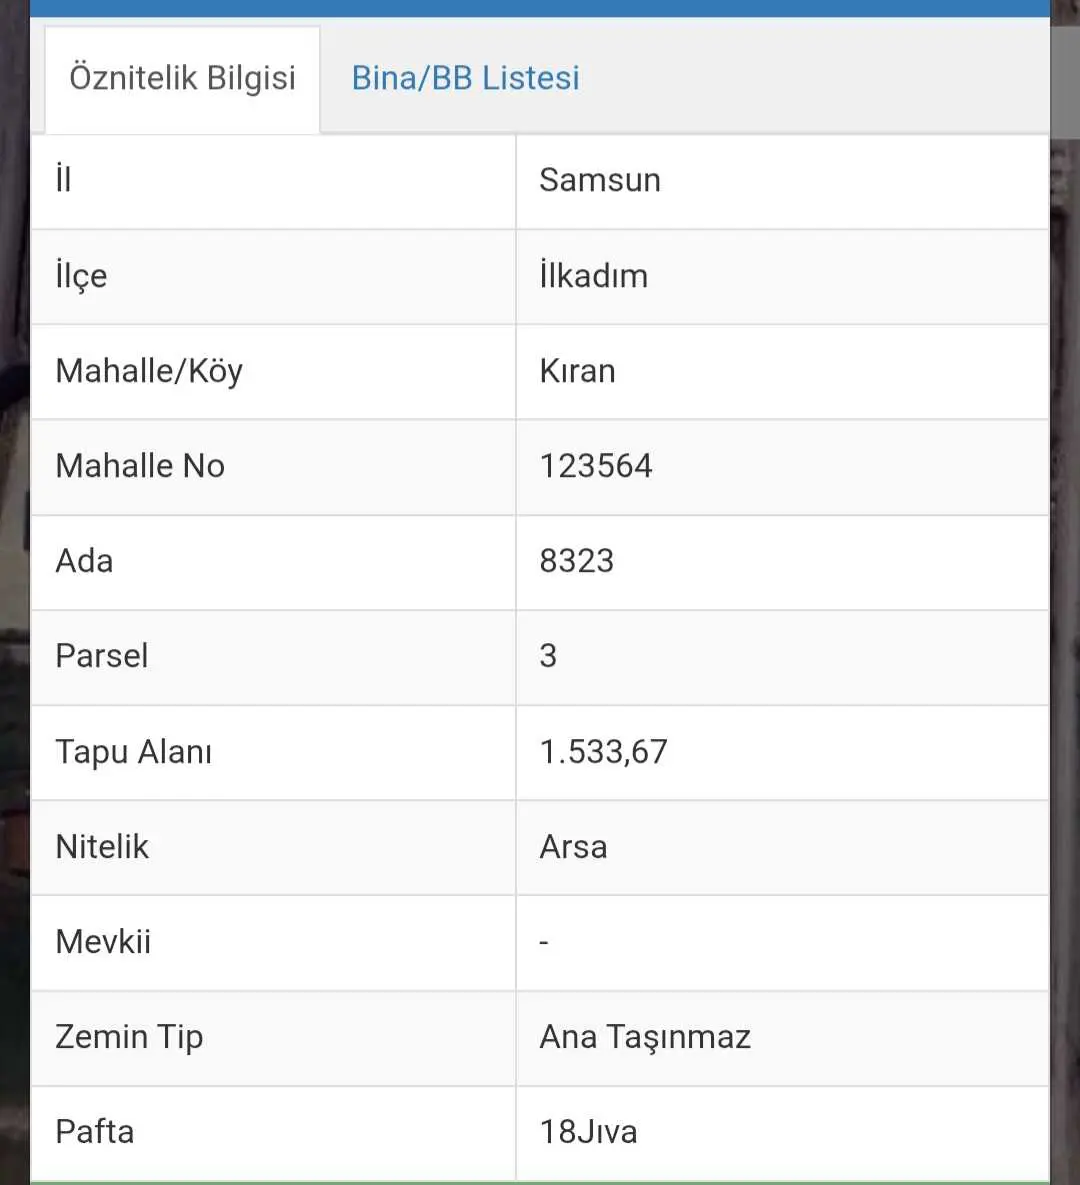Click the Tapu Alanı label
Image resolution: width=1080 pixels, height=1185 pixels.
[x=134, y=752]
